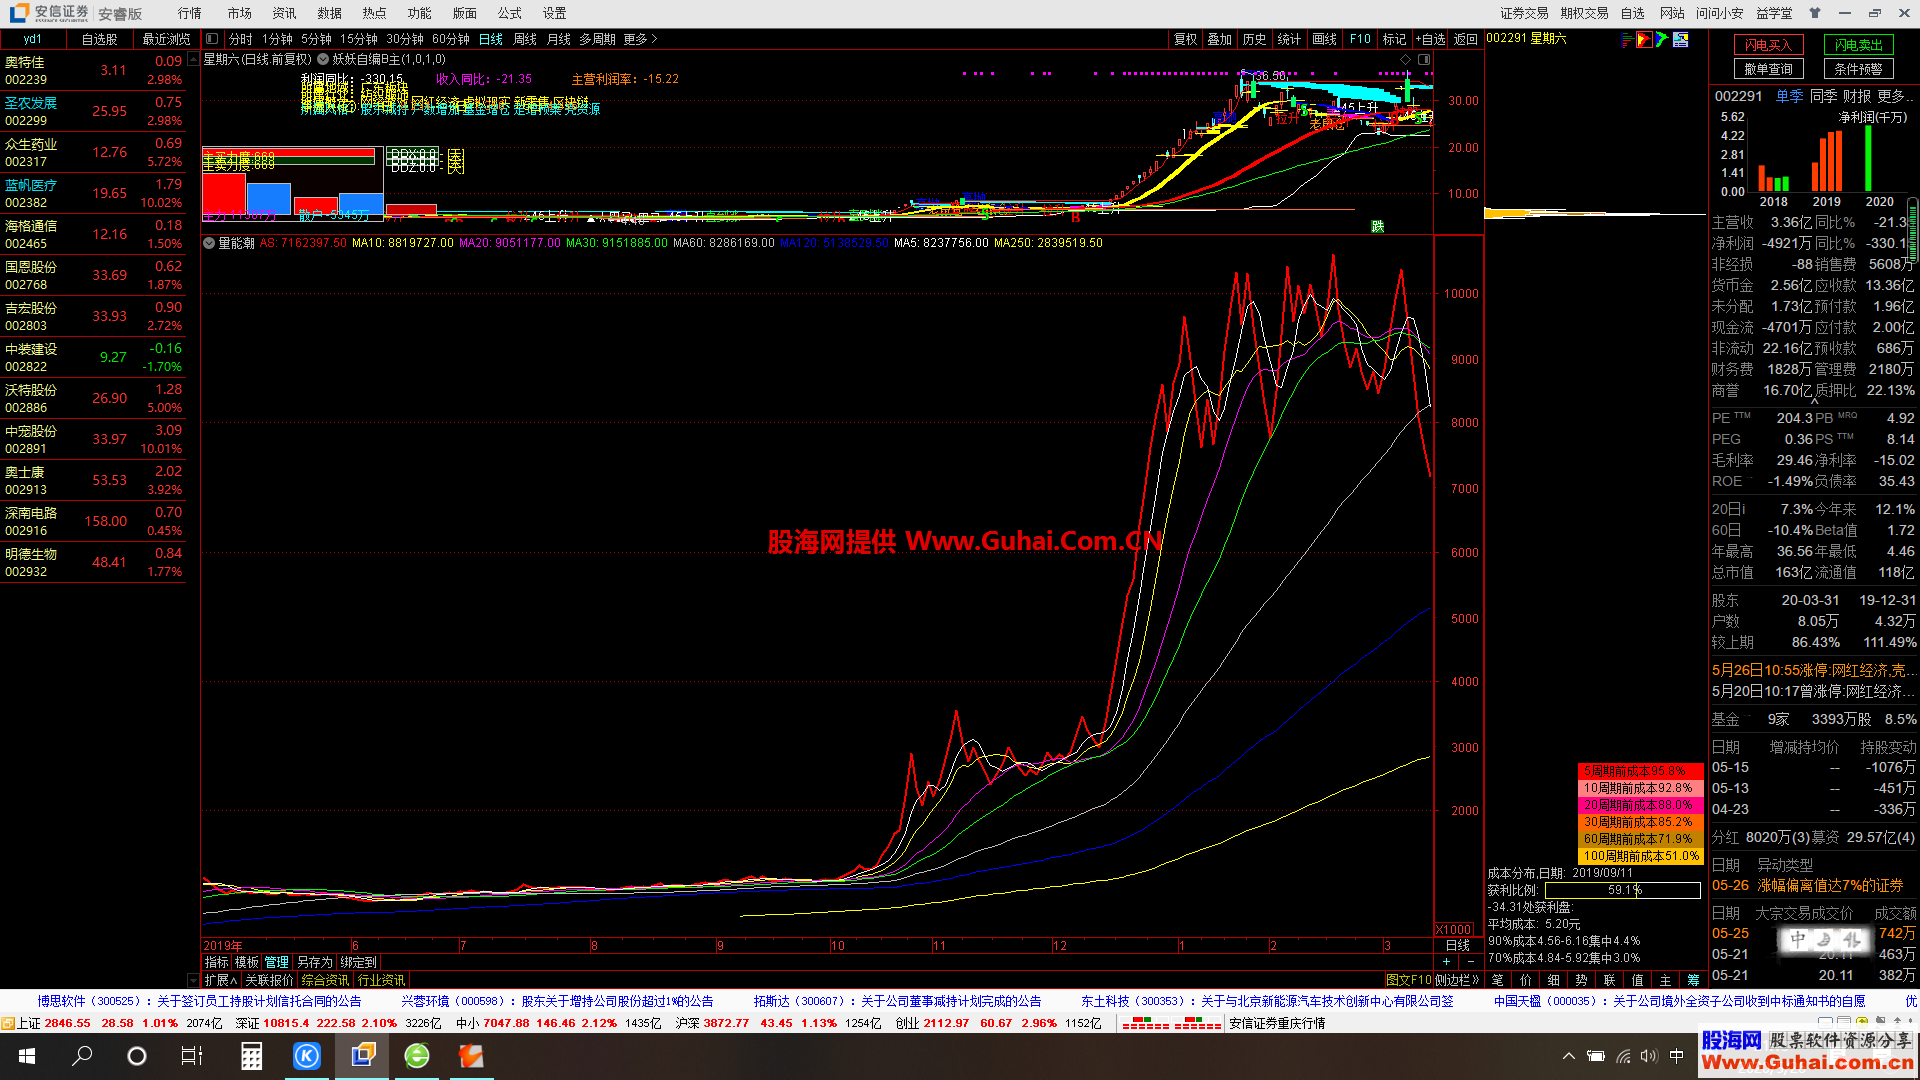Click the red-boxed flame chart icon
The width and height of the screenshot is (1920, 1080).
(x=1644, y=39)
